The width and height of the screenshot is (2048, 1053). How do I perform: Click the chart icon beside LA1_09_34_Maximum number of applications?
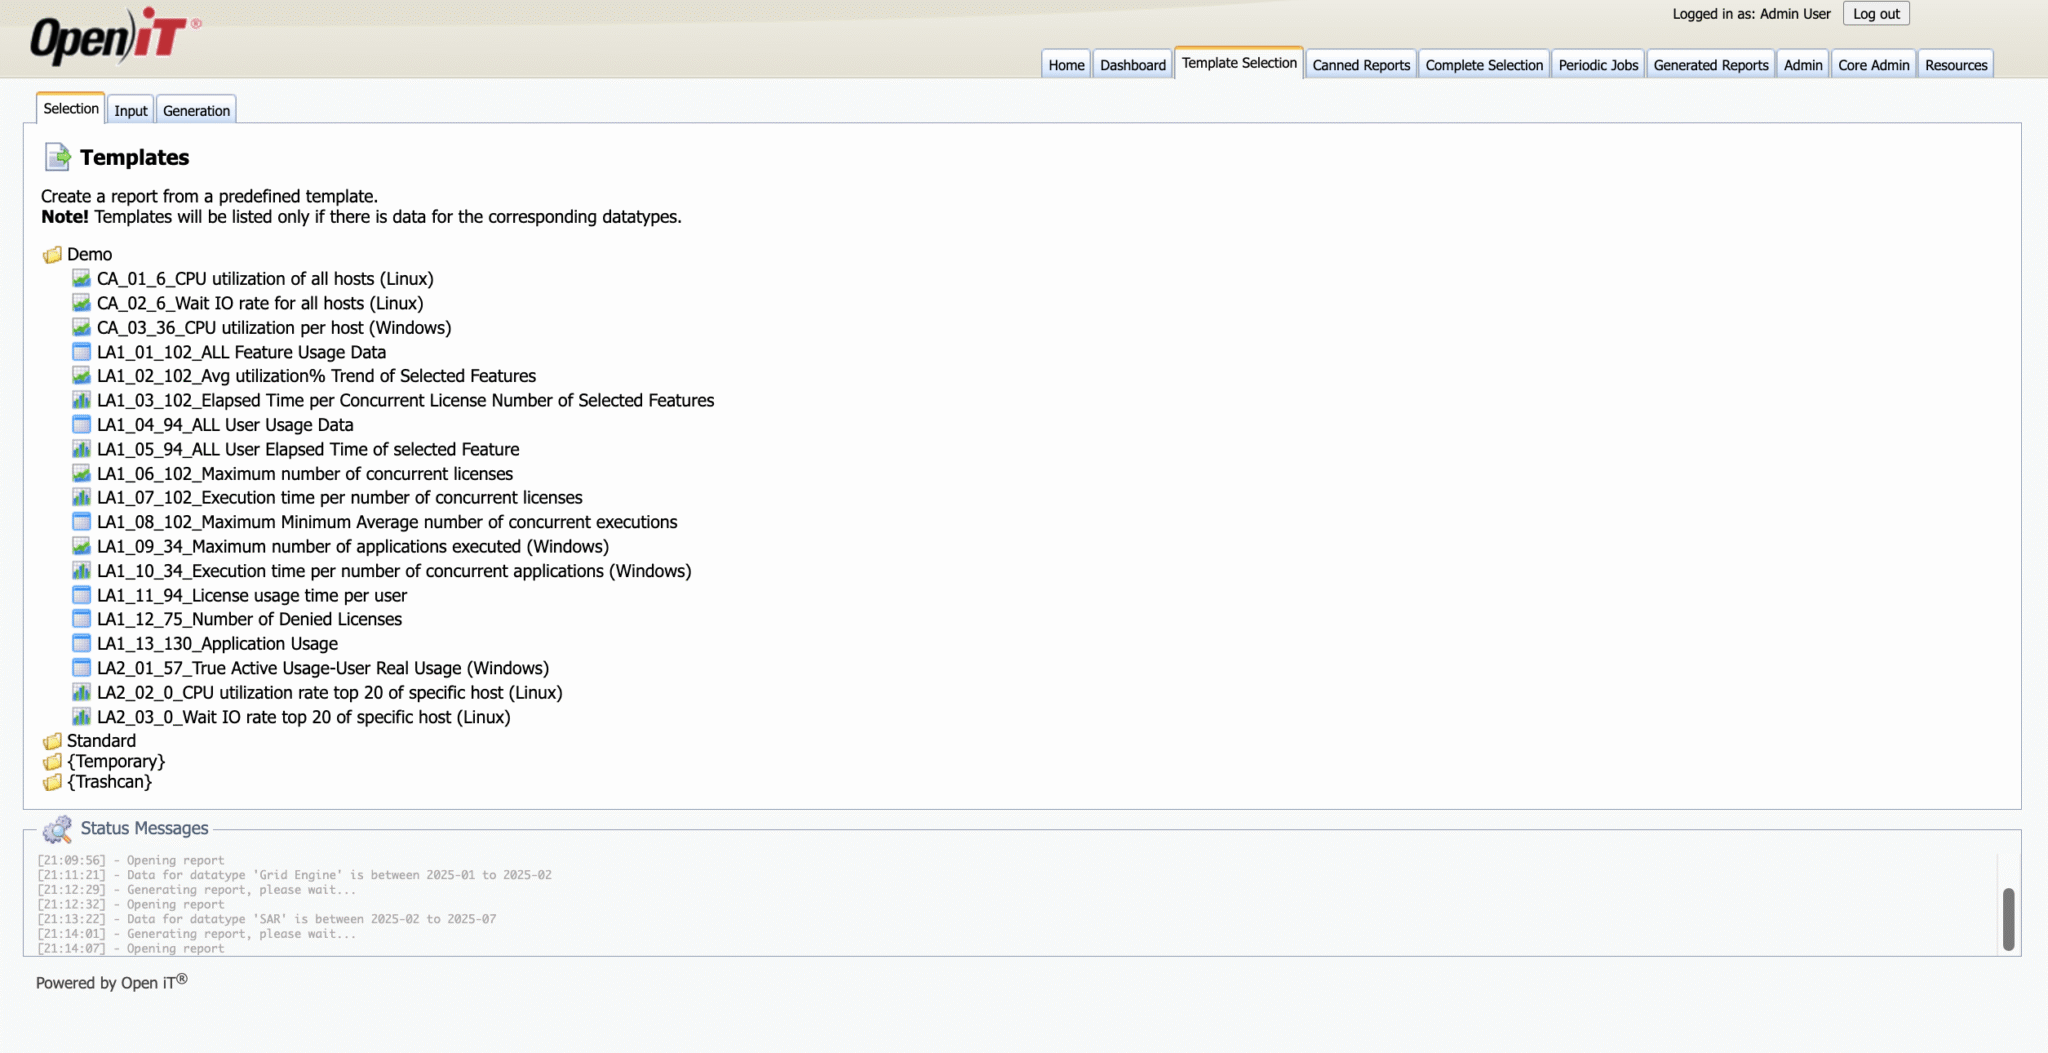pos(81,546)
